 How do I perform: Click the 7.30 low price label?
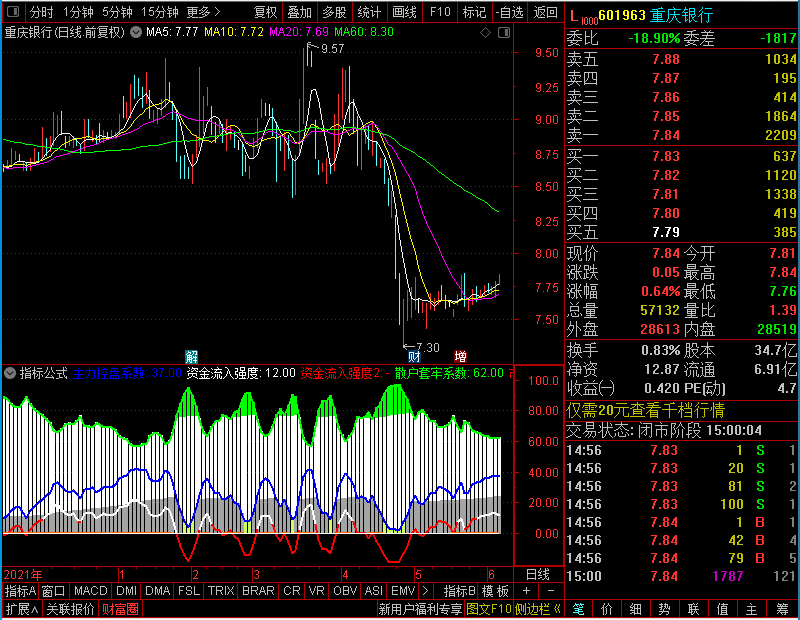pos(428,348)
